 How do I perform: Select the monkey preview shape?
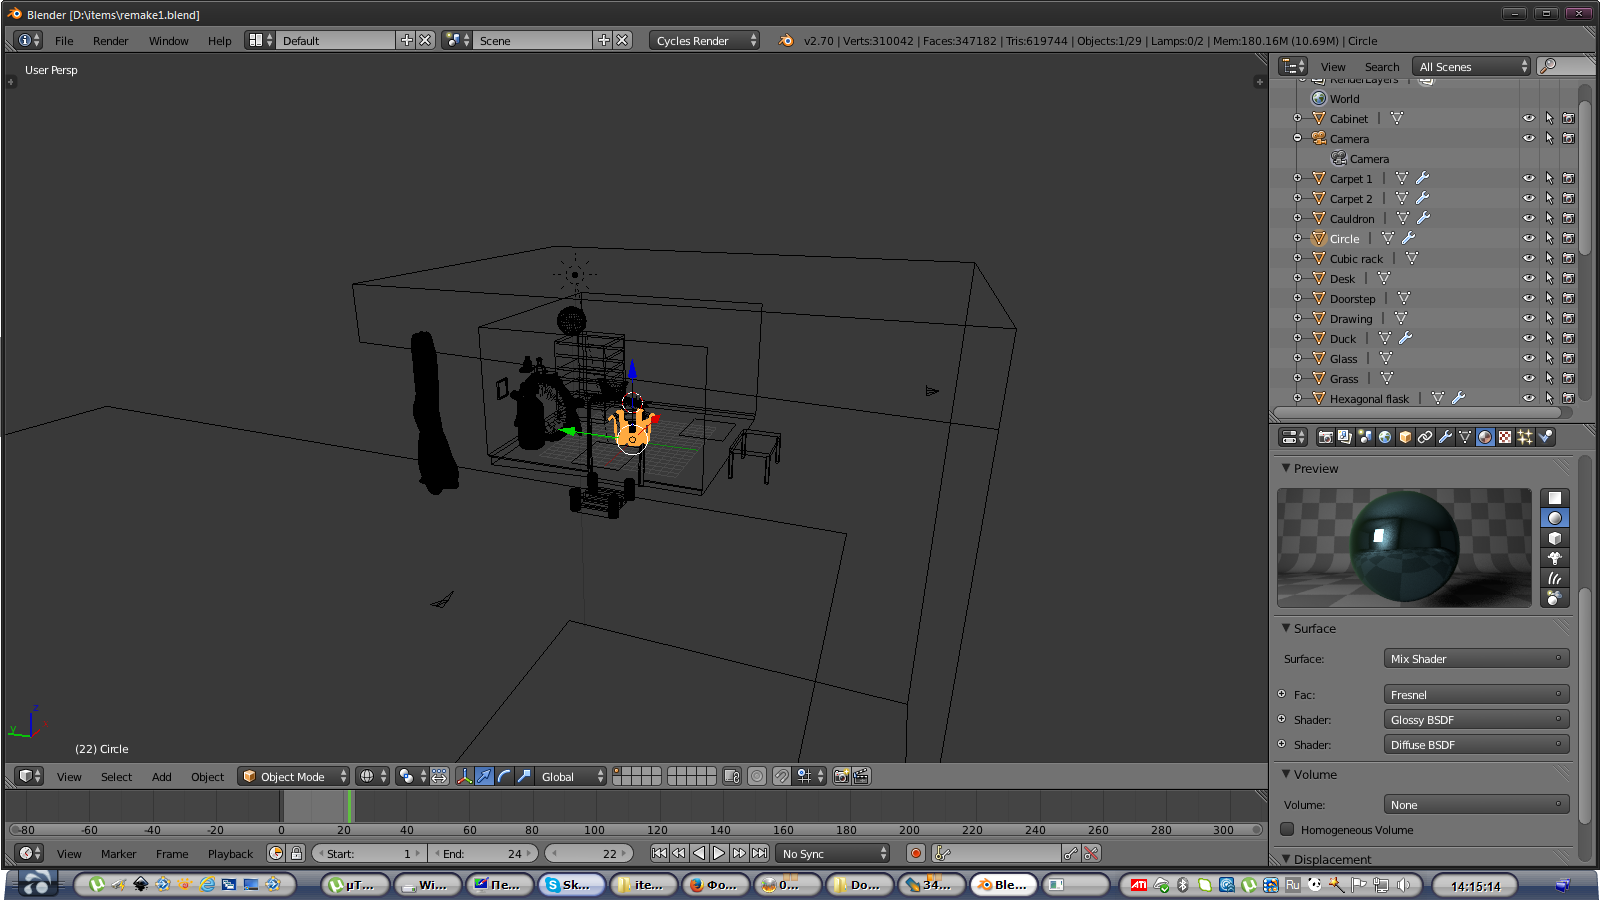1554,558
